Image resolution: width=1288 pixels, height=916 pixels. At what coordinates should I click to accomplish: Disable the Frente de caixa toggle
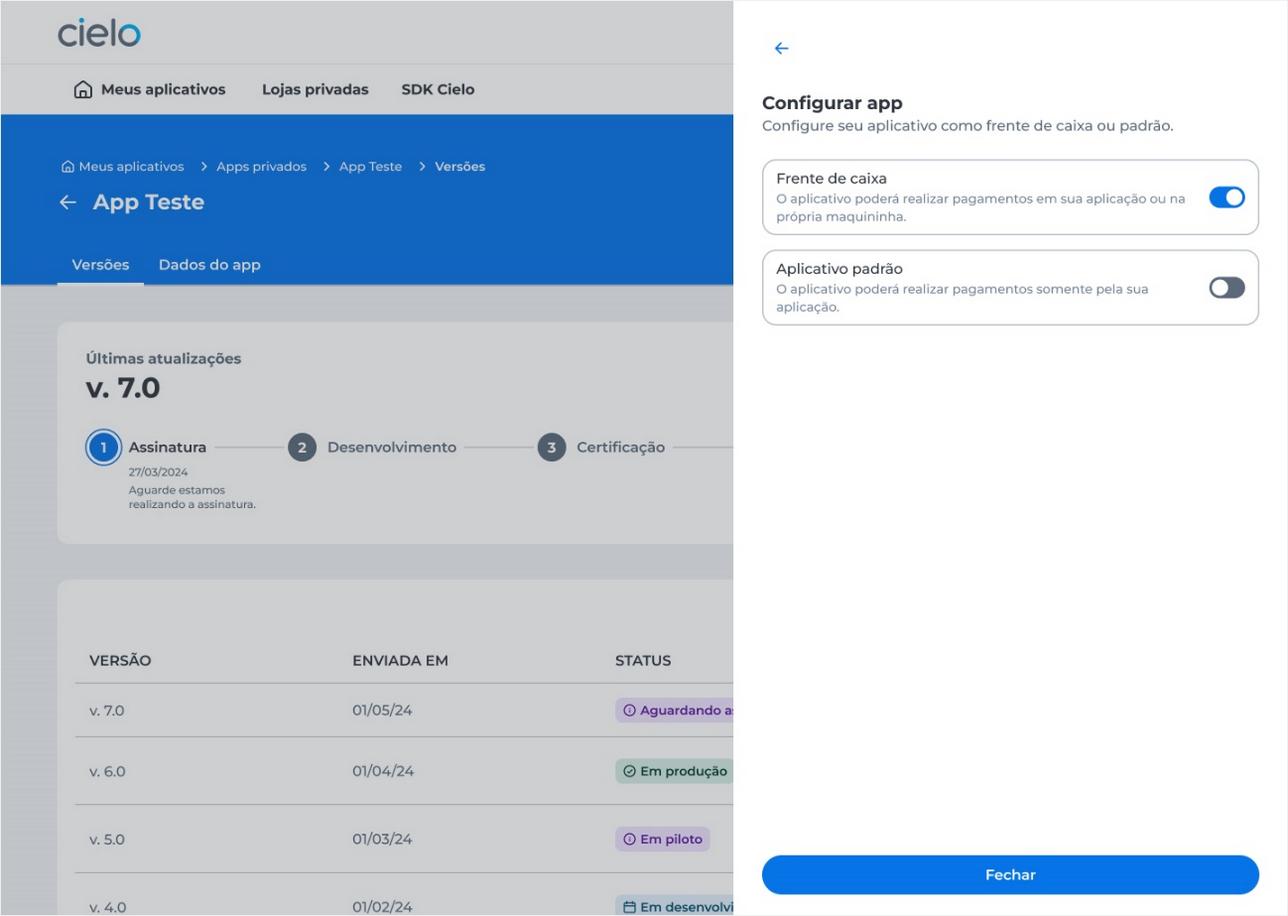coord(1226,198)
